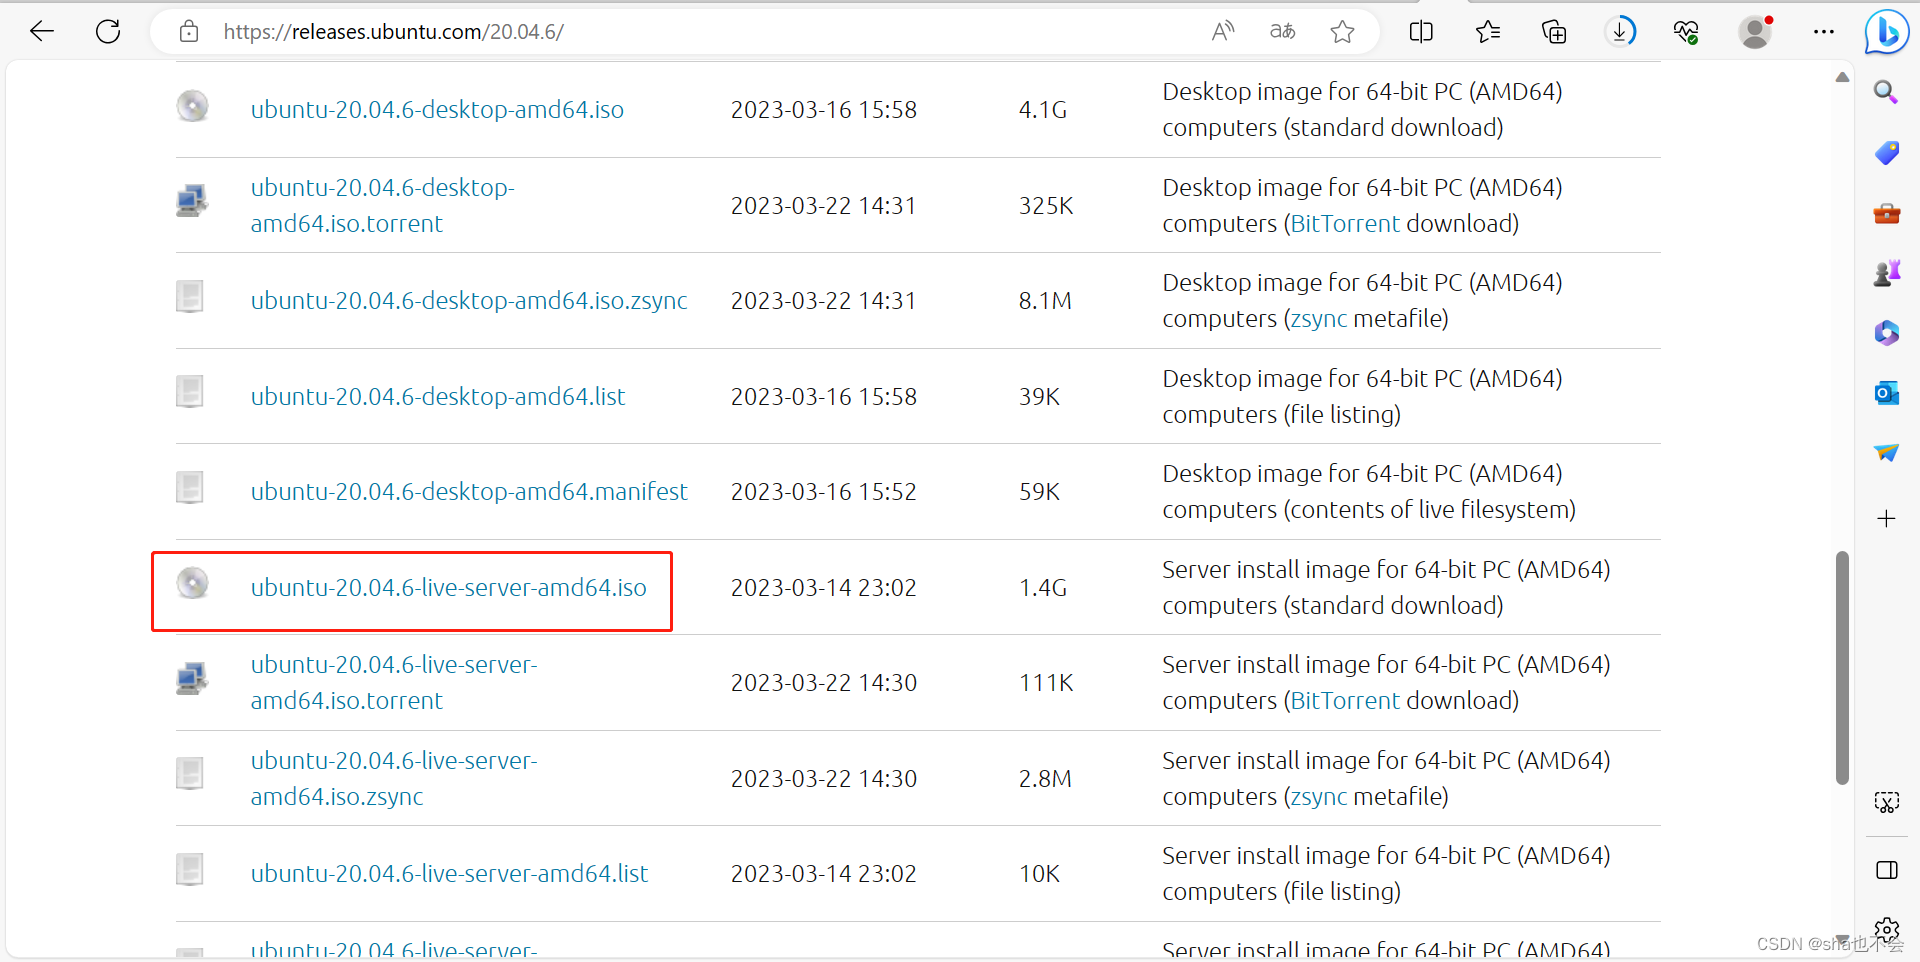1920x962 pixels.
Task: Open Settings and more menu
Action: coord(1823,32)
